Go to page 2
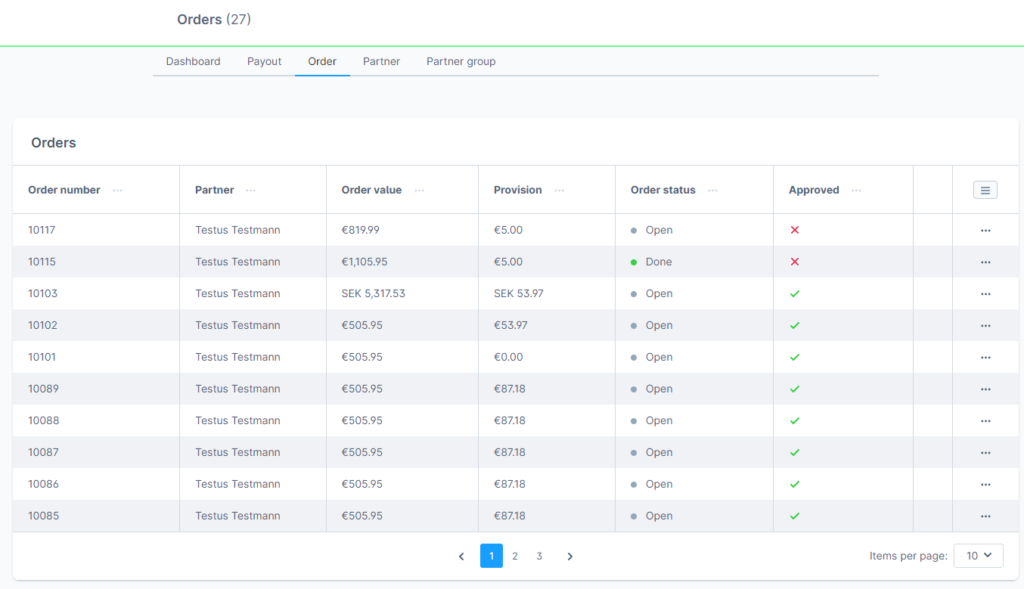The height and width of the screenshot is (589, 1024). (x=515, y=556)
